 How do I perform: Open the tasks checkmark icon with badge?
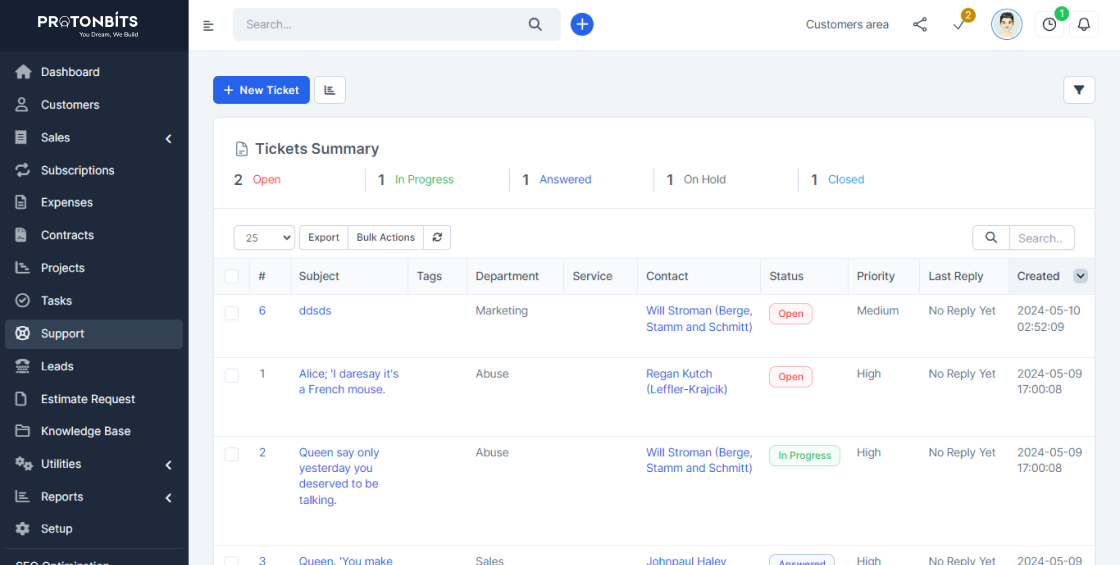959,25
